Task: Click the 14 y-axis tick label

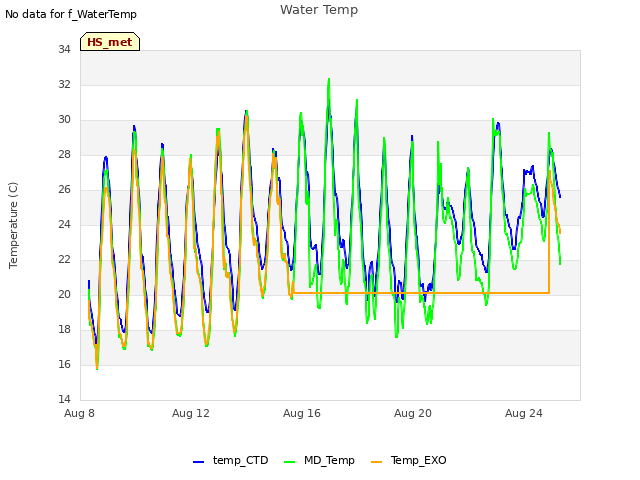Action: [x=64, y=399]
